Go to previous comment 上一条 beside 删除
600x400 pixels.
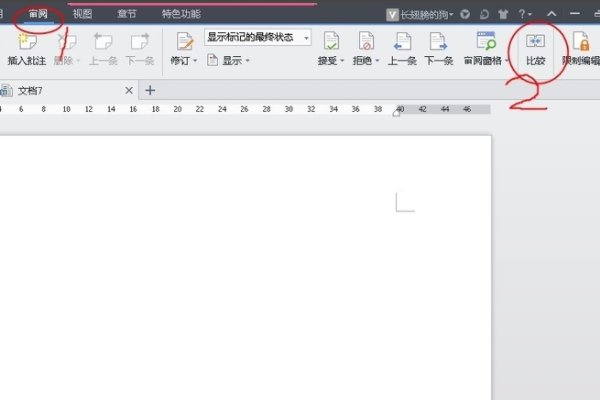click(103, 50)
